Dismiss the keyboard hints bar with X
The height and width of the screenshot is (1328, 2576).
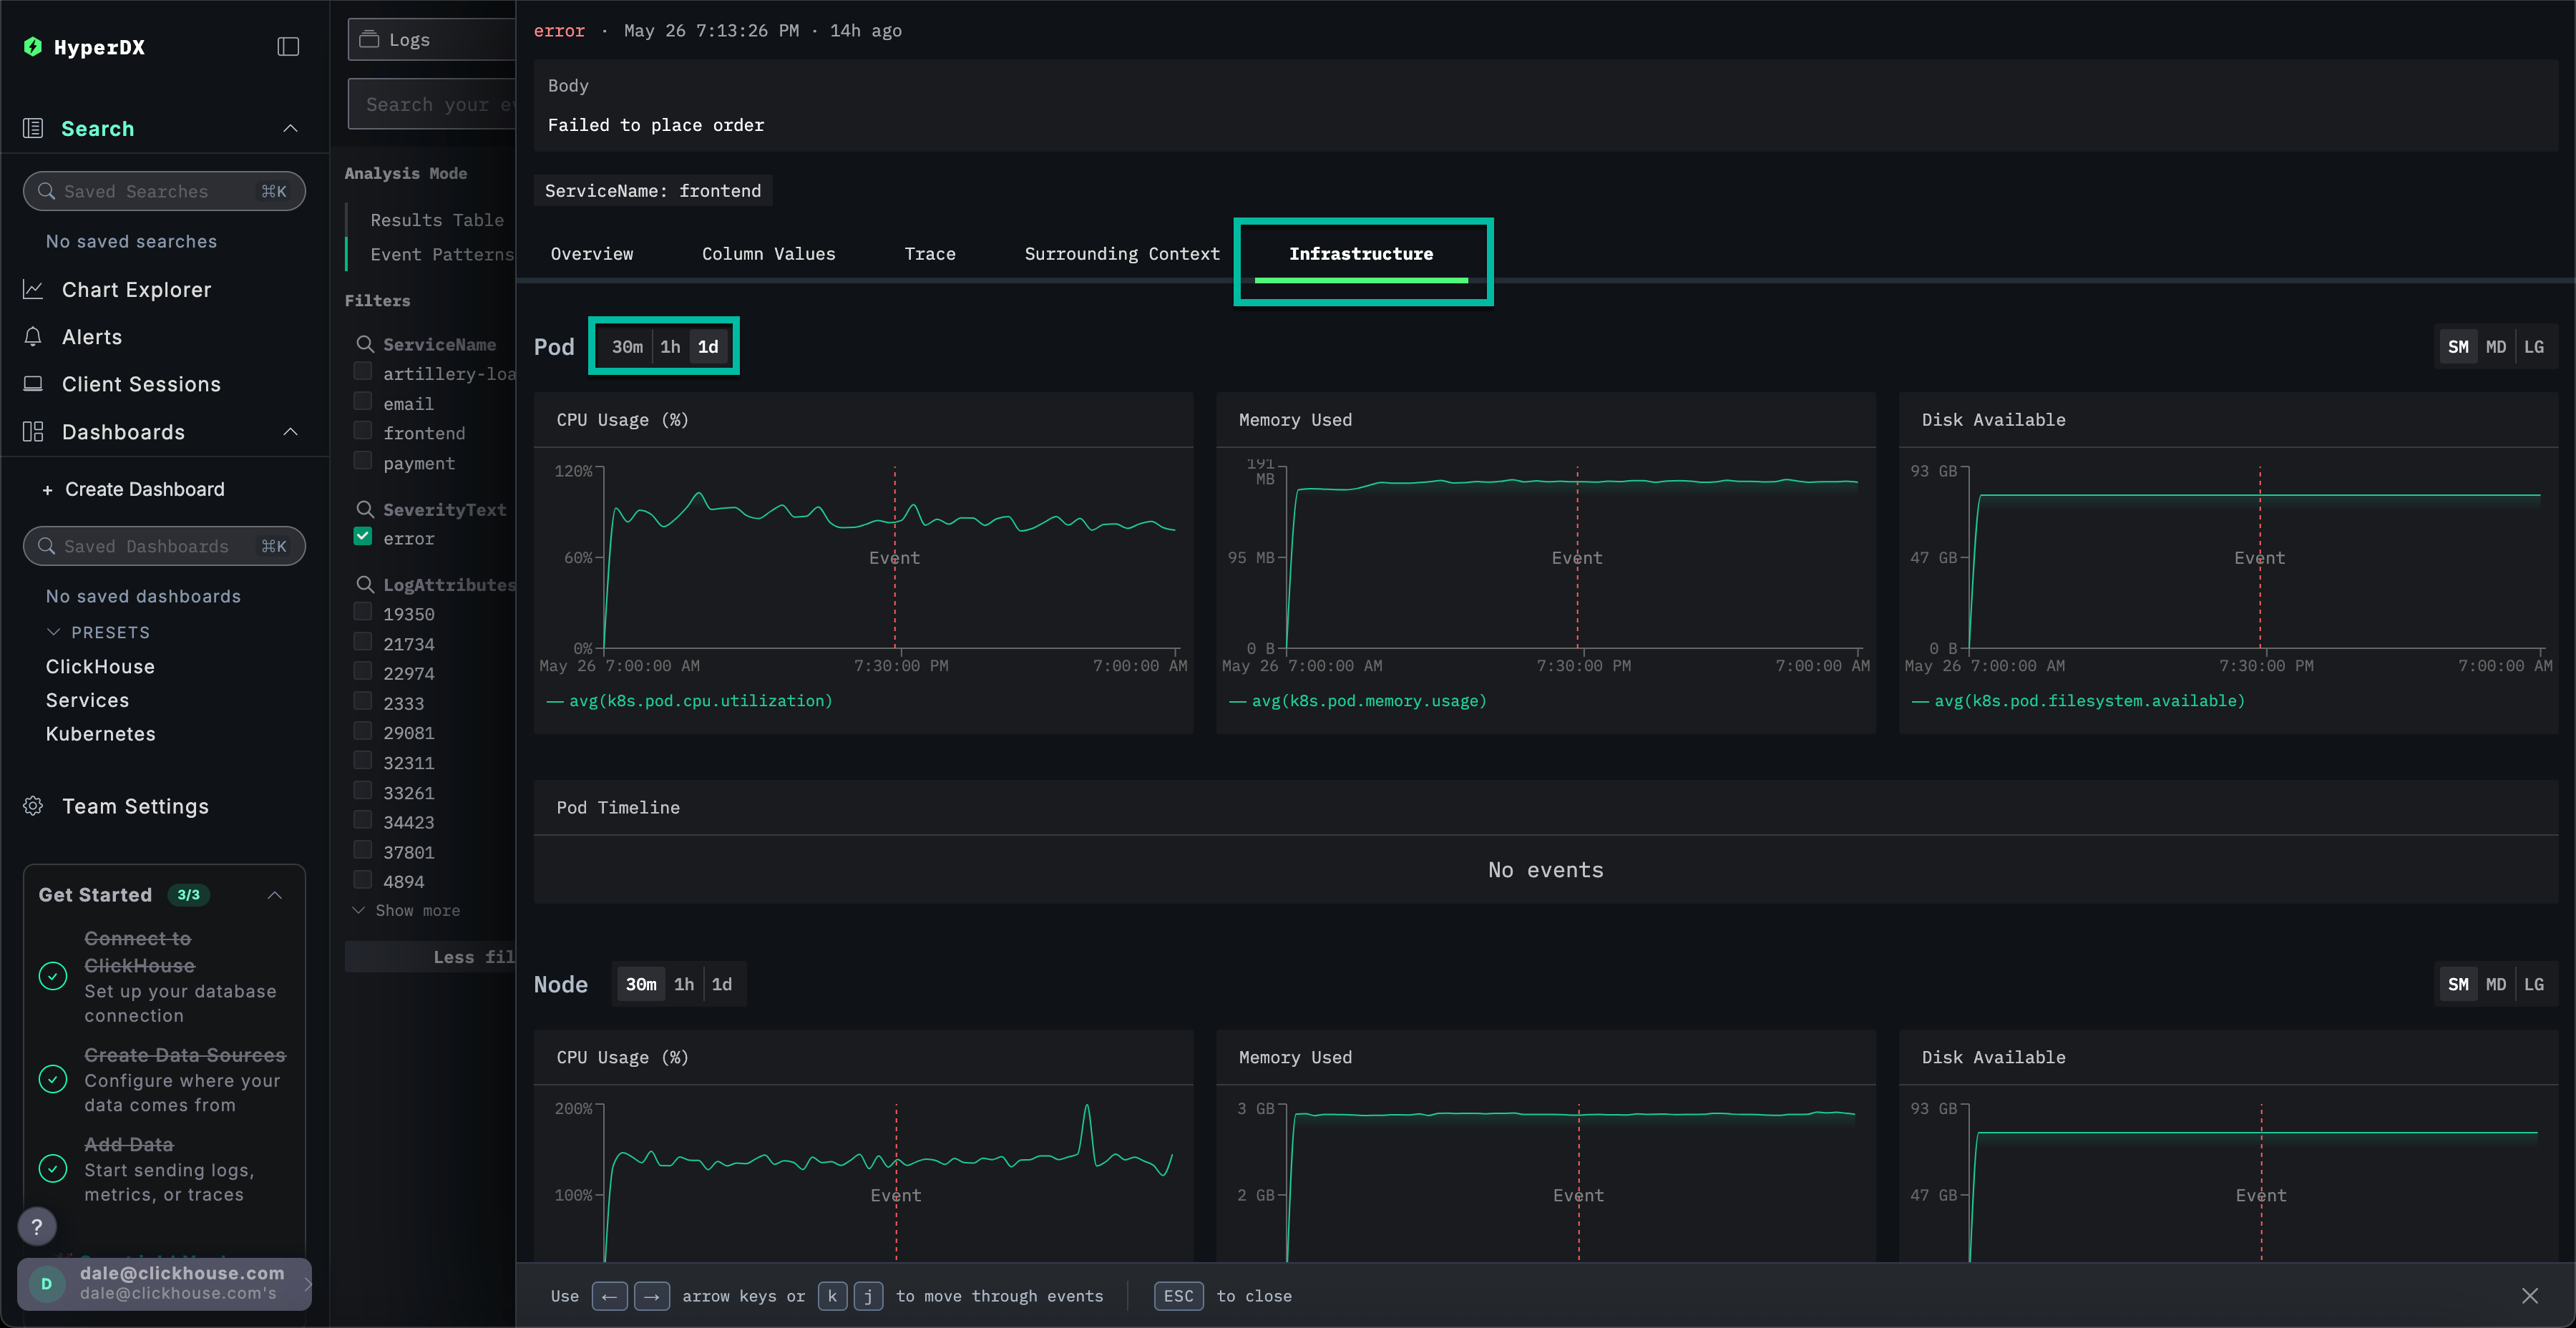click(2530, 1296)
